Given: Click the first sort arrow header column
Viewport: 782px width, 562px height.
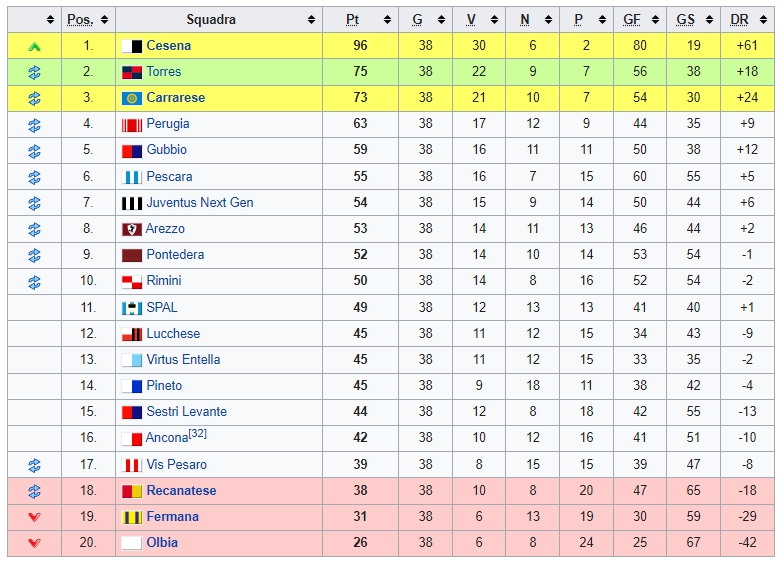Looking at the screenshot, I should tap(34, 20).
